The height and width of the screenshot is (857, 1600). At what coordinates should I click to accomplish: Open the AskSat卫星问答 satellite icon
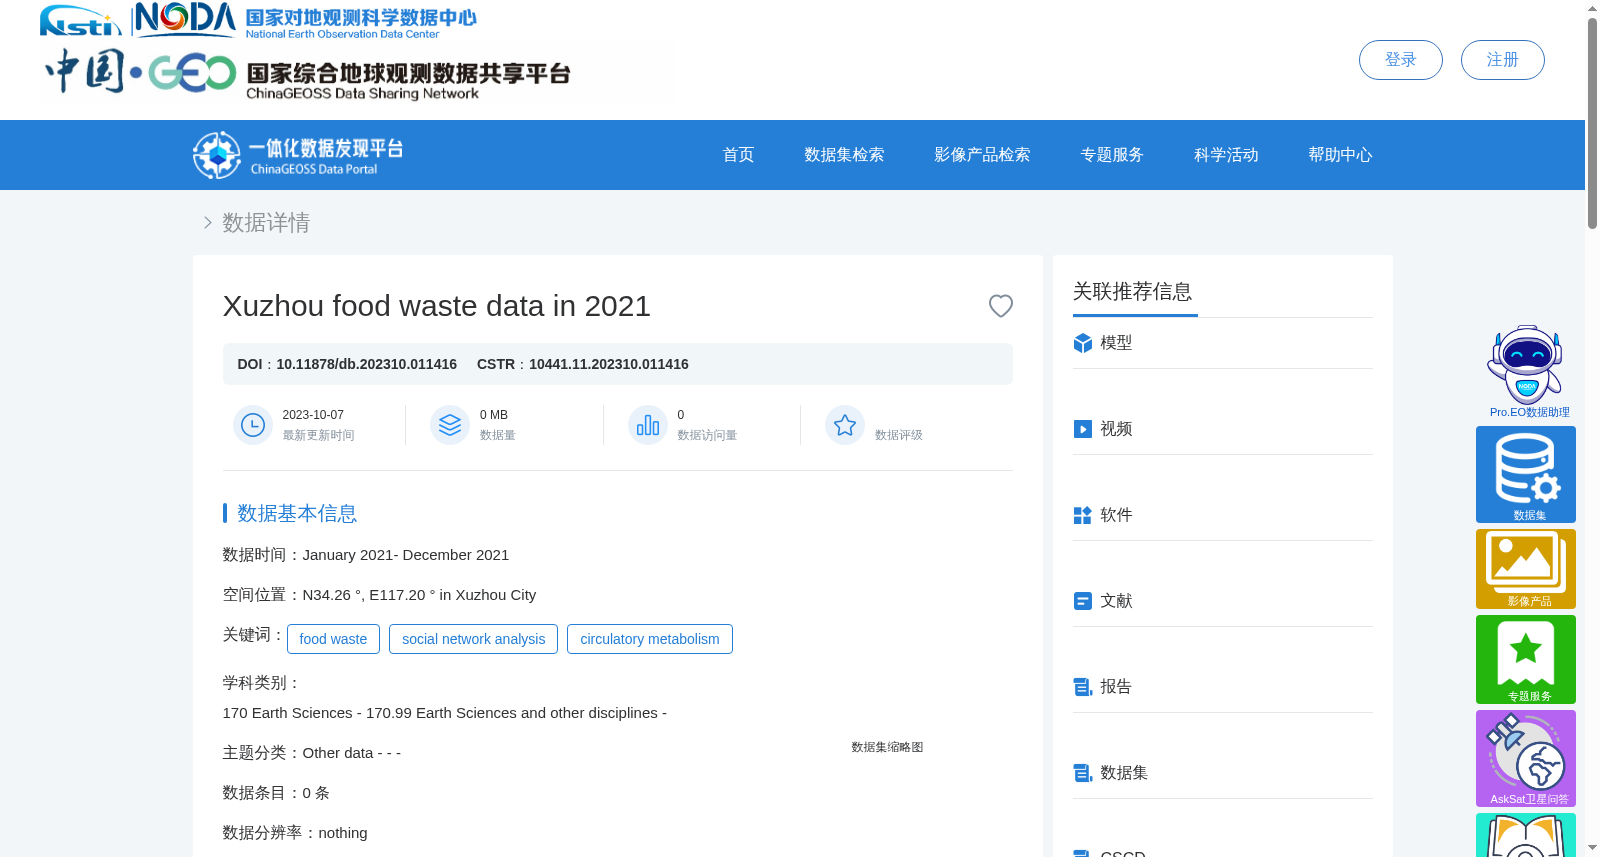pyautogui.click(x=1526, y=758)
